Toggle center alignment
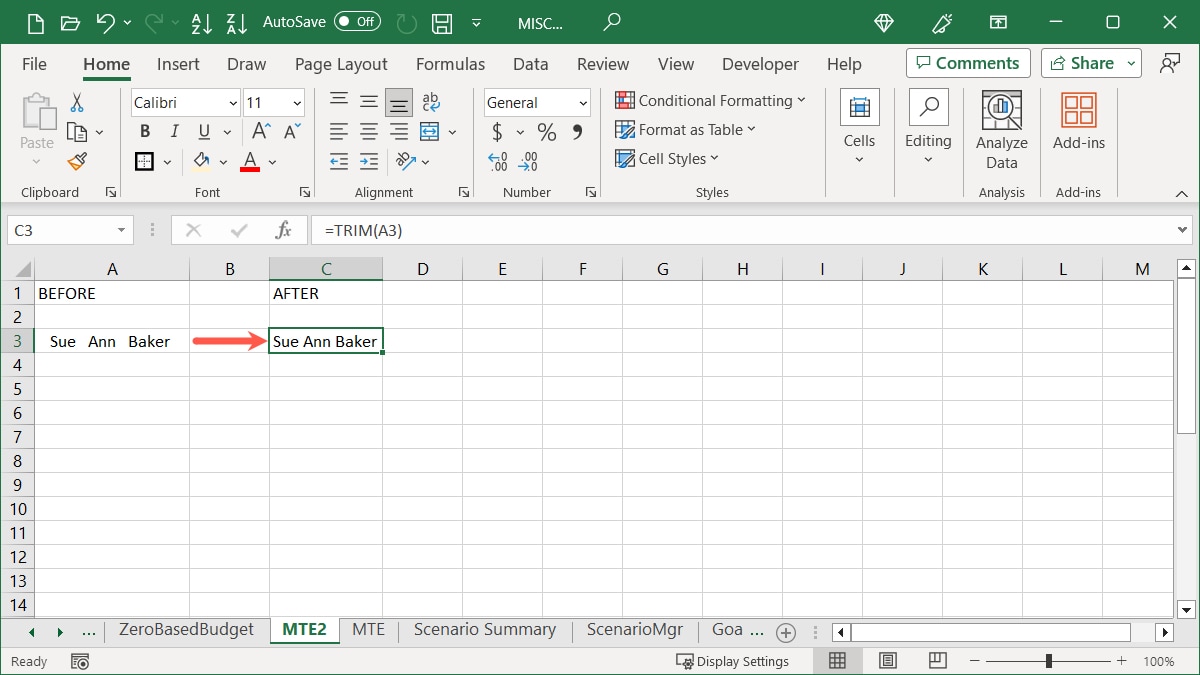 pyautogui.click(x=368, y=131)
